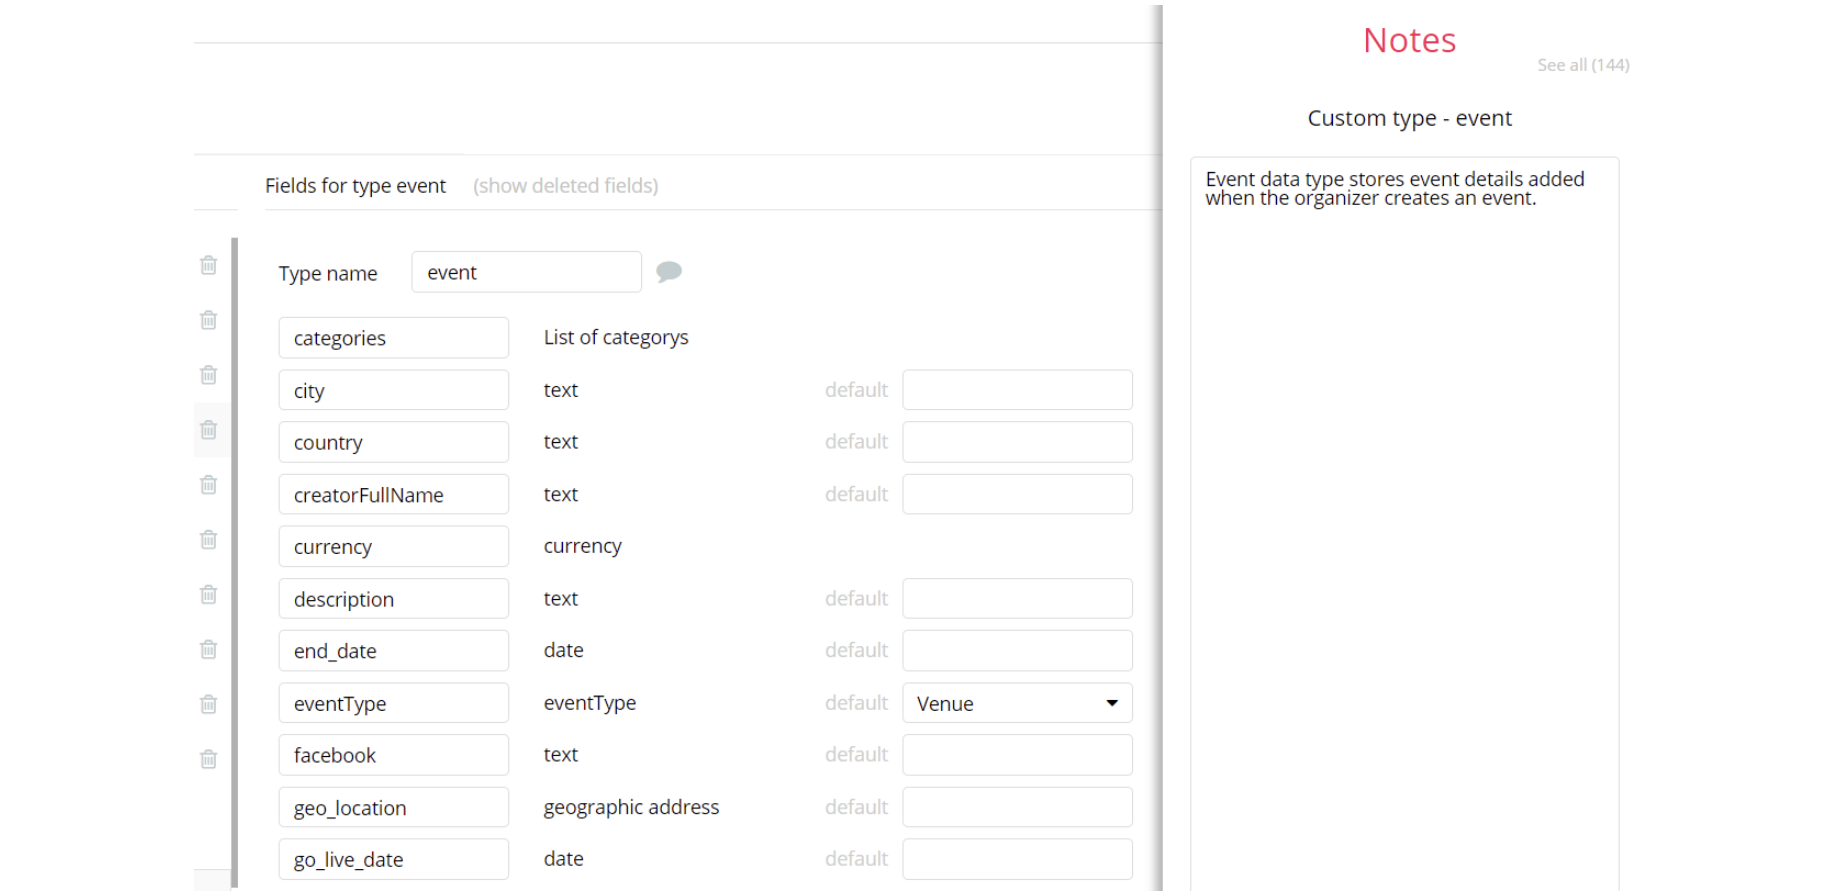Click the end_date default value field
1830x896 pixels.
pyautogui.click(x=1017, y=650)
